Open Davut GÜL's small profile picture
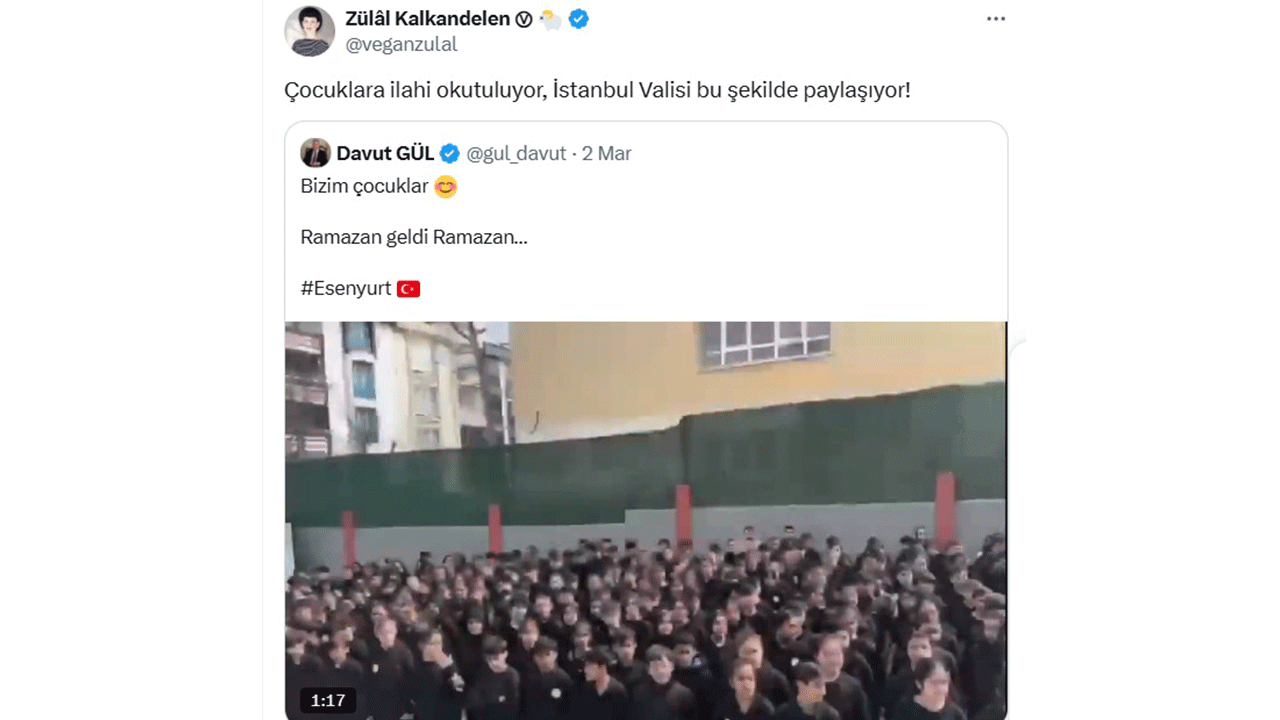 [316, 153]
